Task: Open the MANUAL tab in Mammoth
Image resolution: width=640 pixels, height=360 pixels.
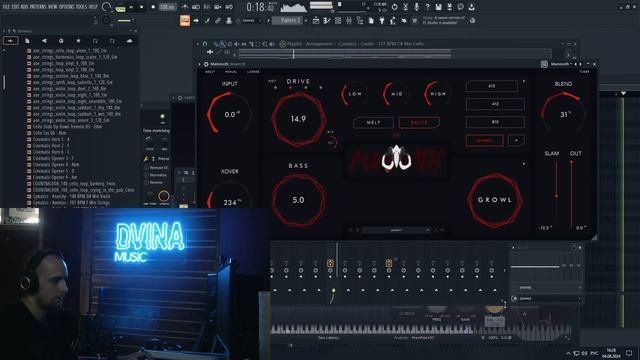Action: 231,72
